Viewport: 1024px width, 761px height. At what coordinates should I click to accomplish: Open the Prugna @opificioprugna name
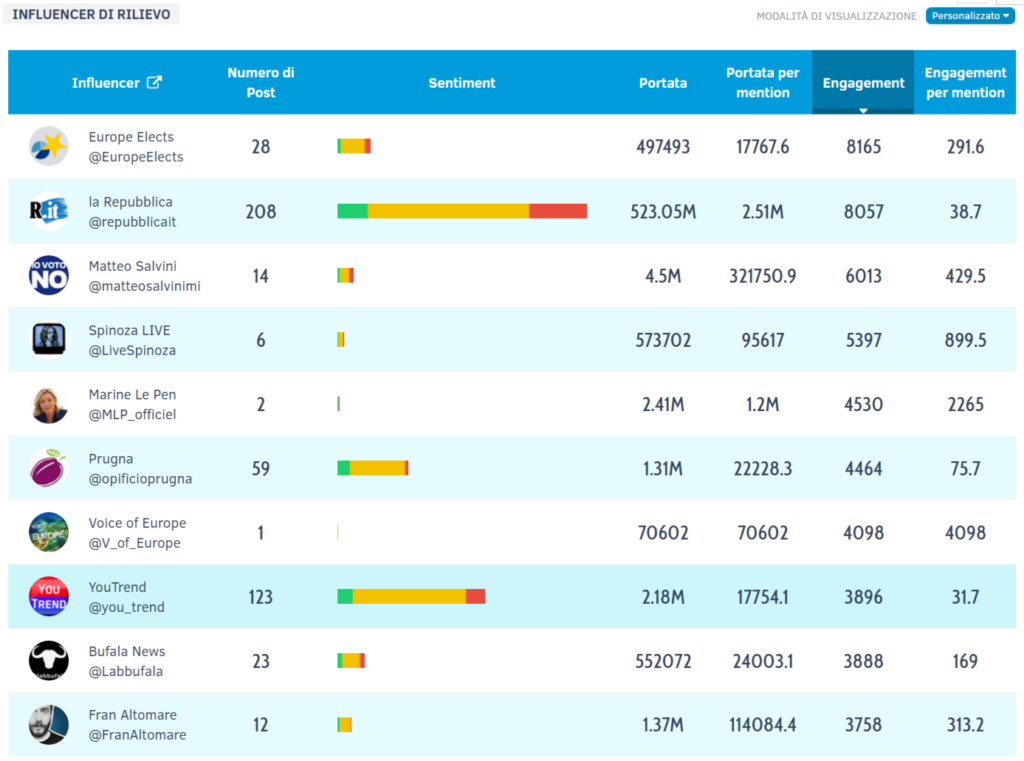point(140,468)
